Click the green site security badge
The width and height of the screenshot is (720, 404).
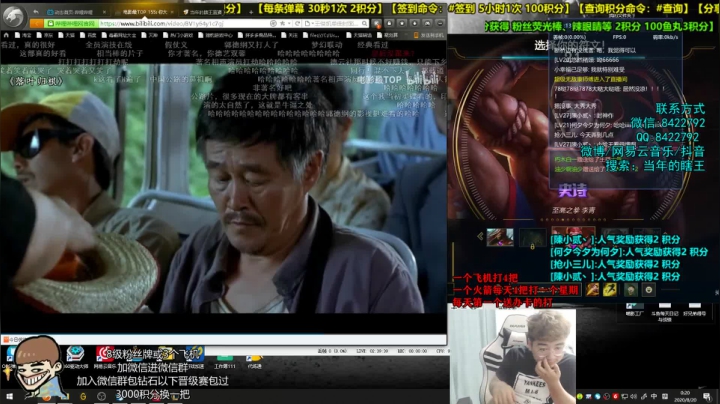point(71,23)
